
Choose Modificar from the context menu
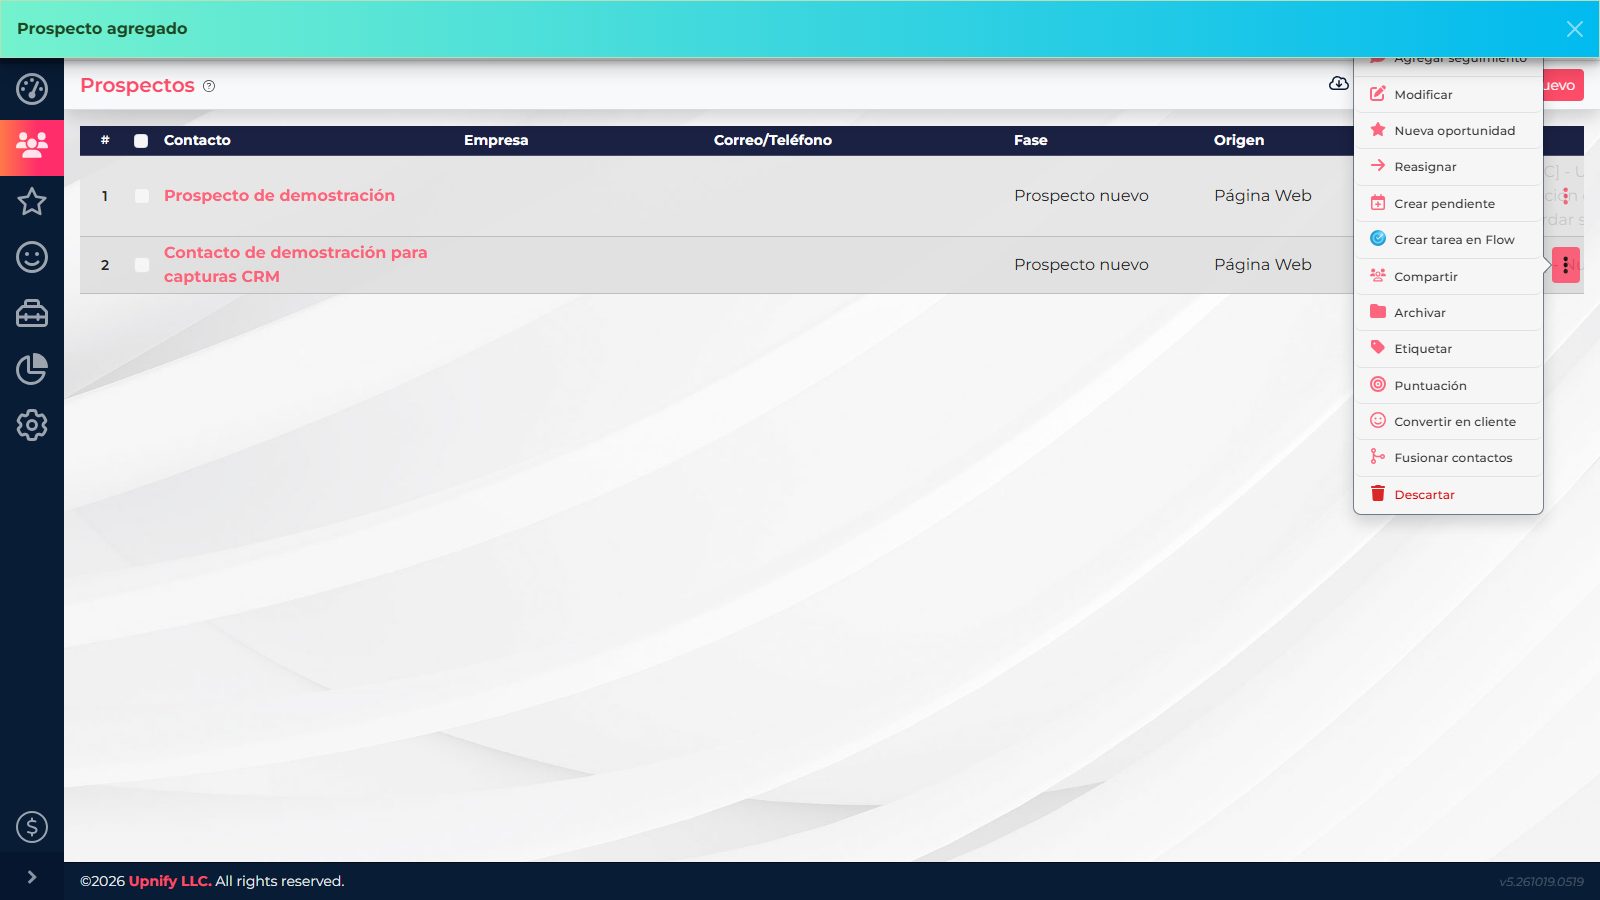1448,94
